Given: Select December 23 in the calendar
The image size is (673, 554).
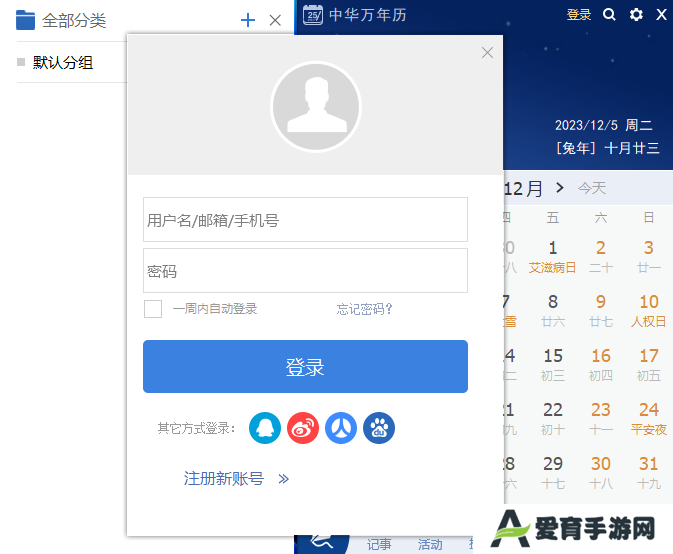Looking at the screenshot, I should (x=600, y=419).
